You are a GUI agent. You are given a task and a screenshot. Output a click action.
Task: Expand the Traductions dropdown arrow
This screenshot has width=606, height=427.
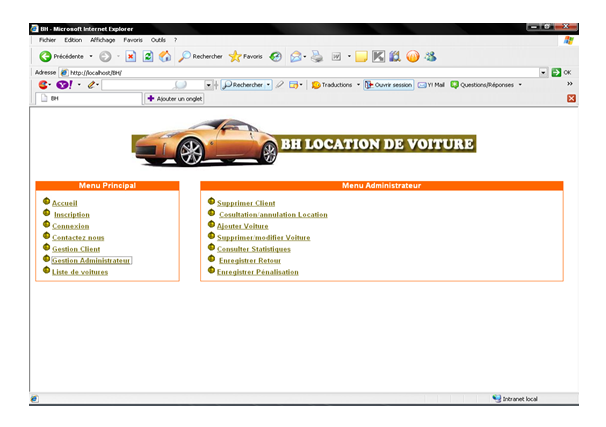(x=358, y=85)
